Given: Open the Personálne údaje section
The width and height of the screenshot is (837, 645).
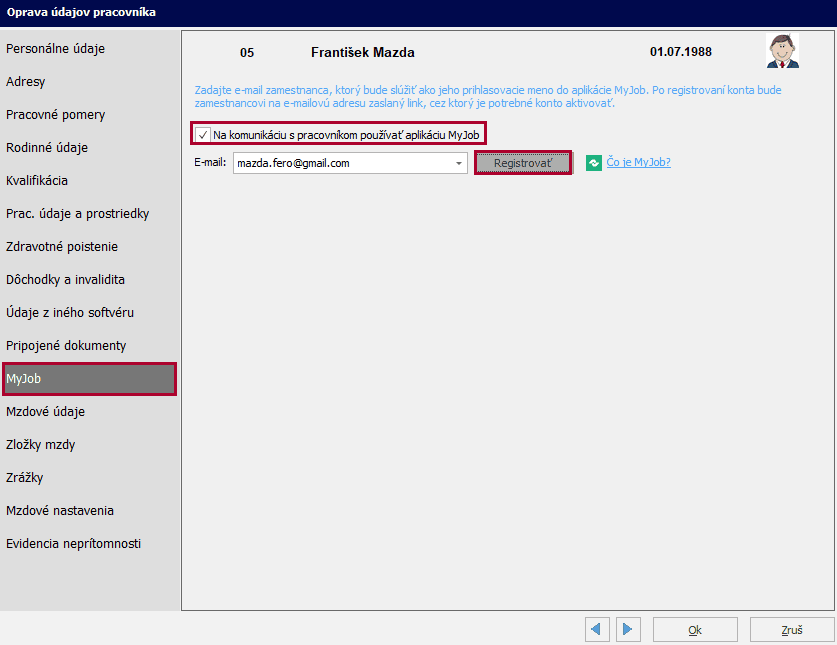Looking at the screenshot, I should coord(55,49).
